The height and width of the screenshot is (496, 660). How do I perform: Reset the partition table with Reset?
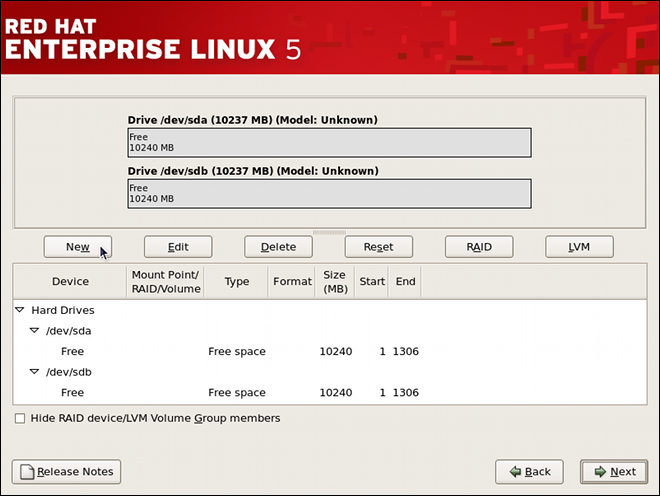(x=378, y=247)
